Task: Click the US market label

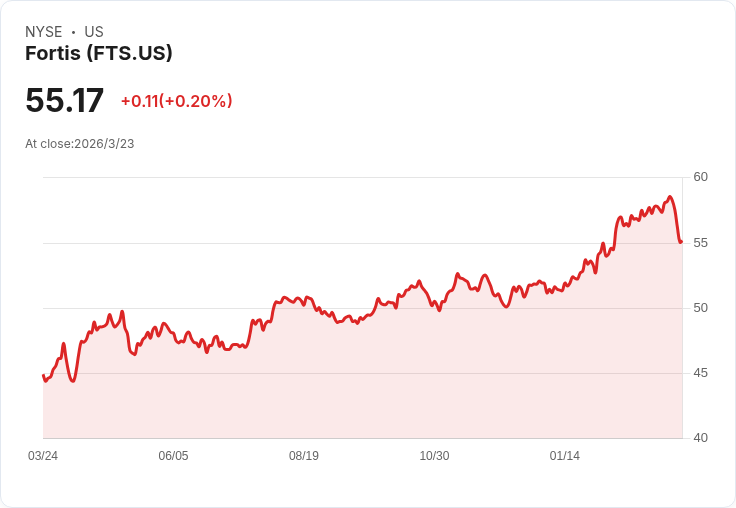Action: [94, 32]
